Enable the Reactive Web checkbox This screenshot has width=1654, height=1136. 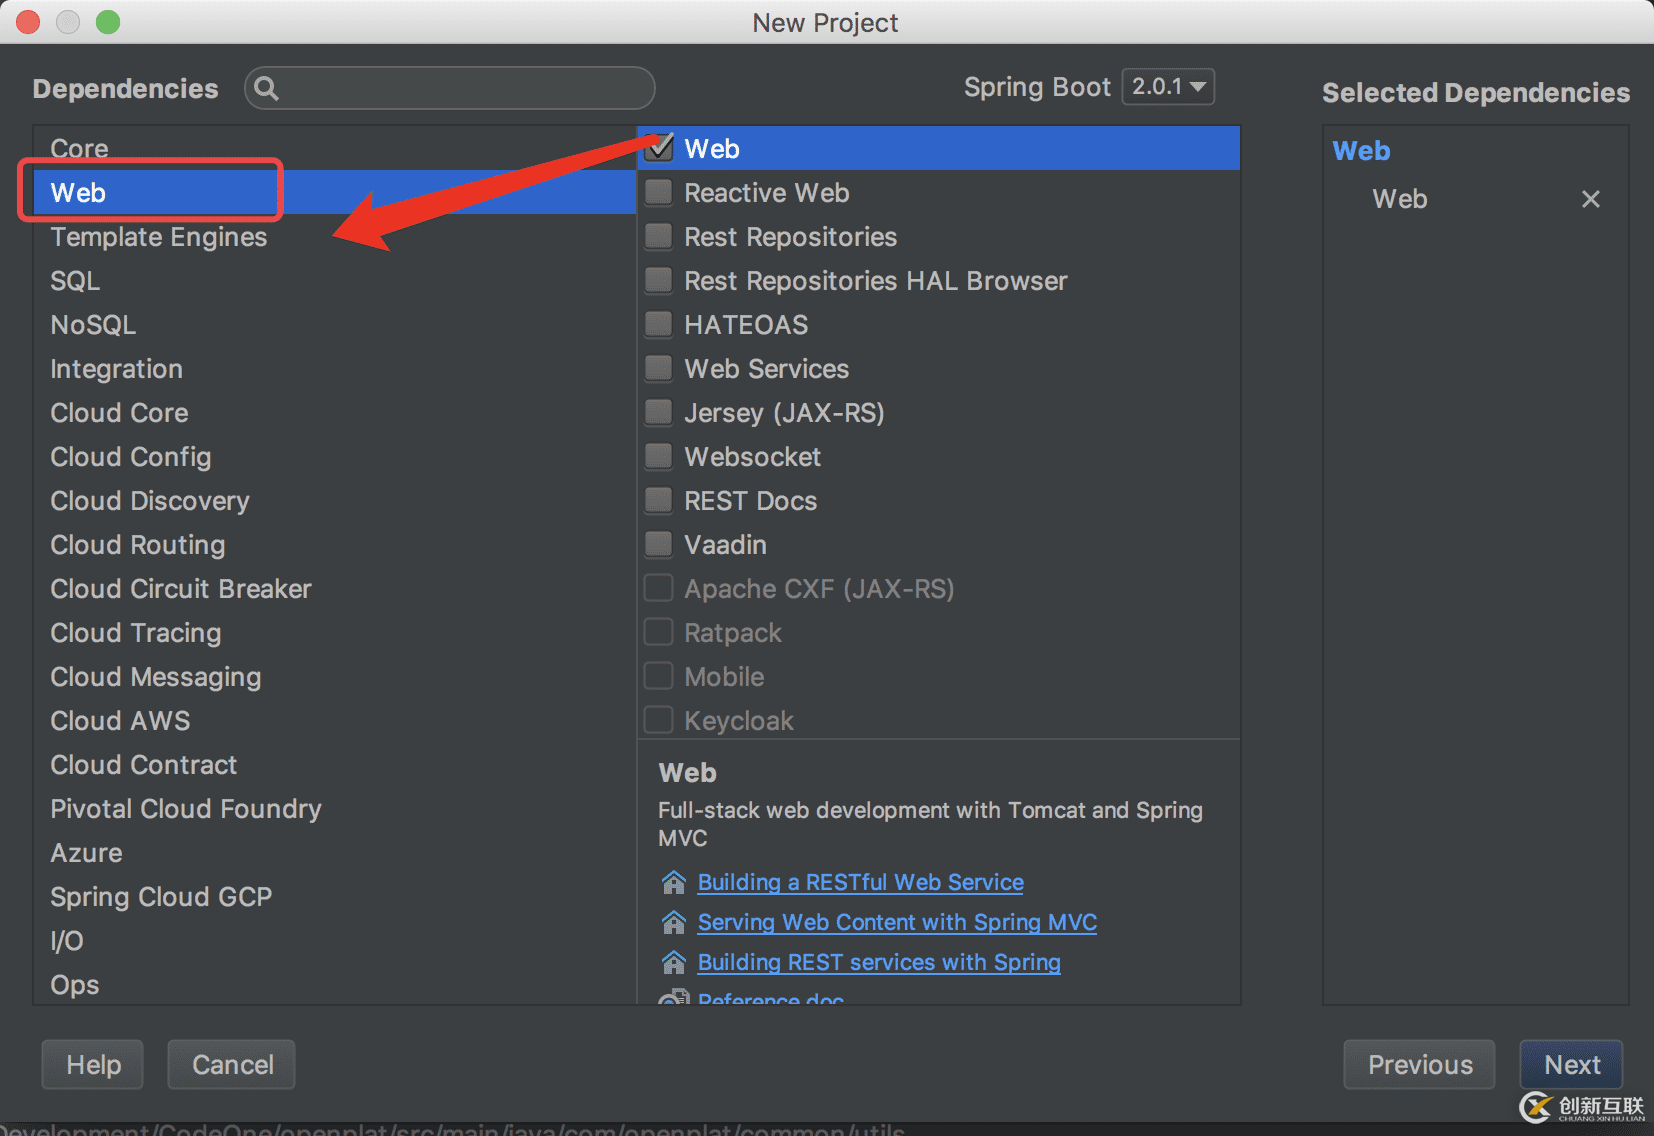click(659, 192)
